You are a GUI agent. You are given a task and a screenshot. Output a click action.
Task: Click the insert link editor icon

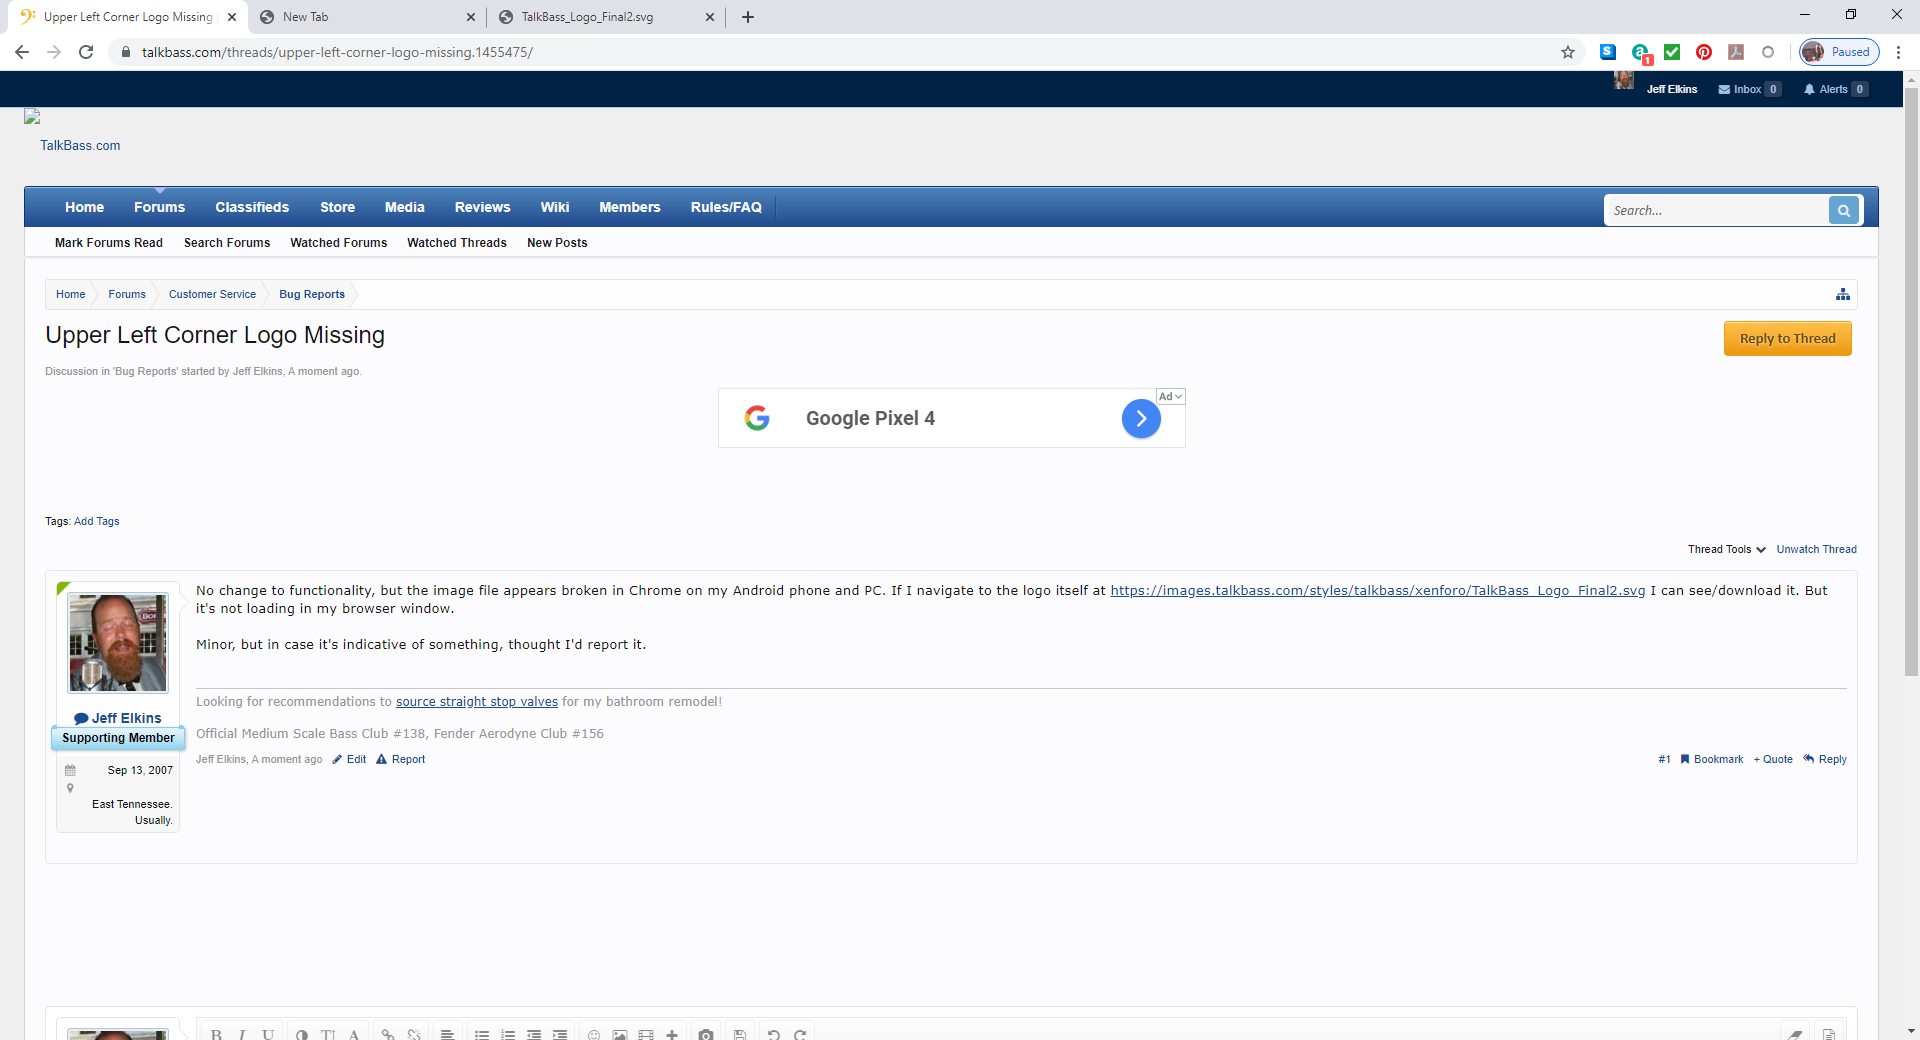click(x=388, y=1034)
